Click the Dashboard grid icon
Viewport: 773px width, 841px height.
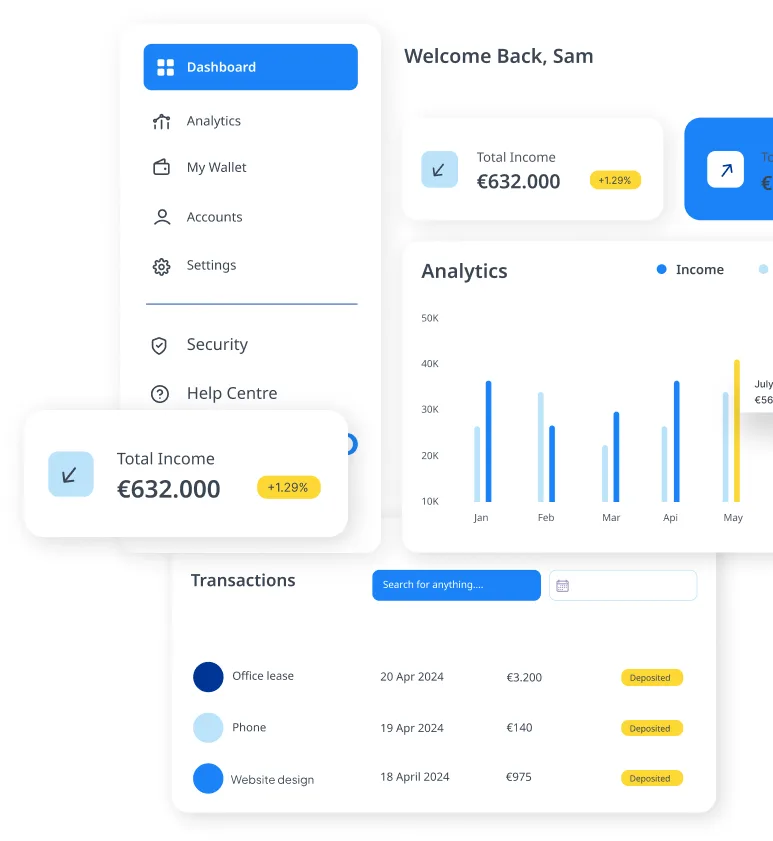pyautogui.click(x=165, y=68)
